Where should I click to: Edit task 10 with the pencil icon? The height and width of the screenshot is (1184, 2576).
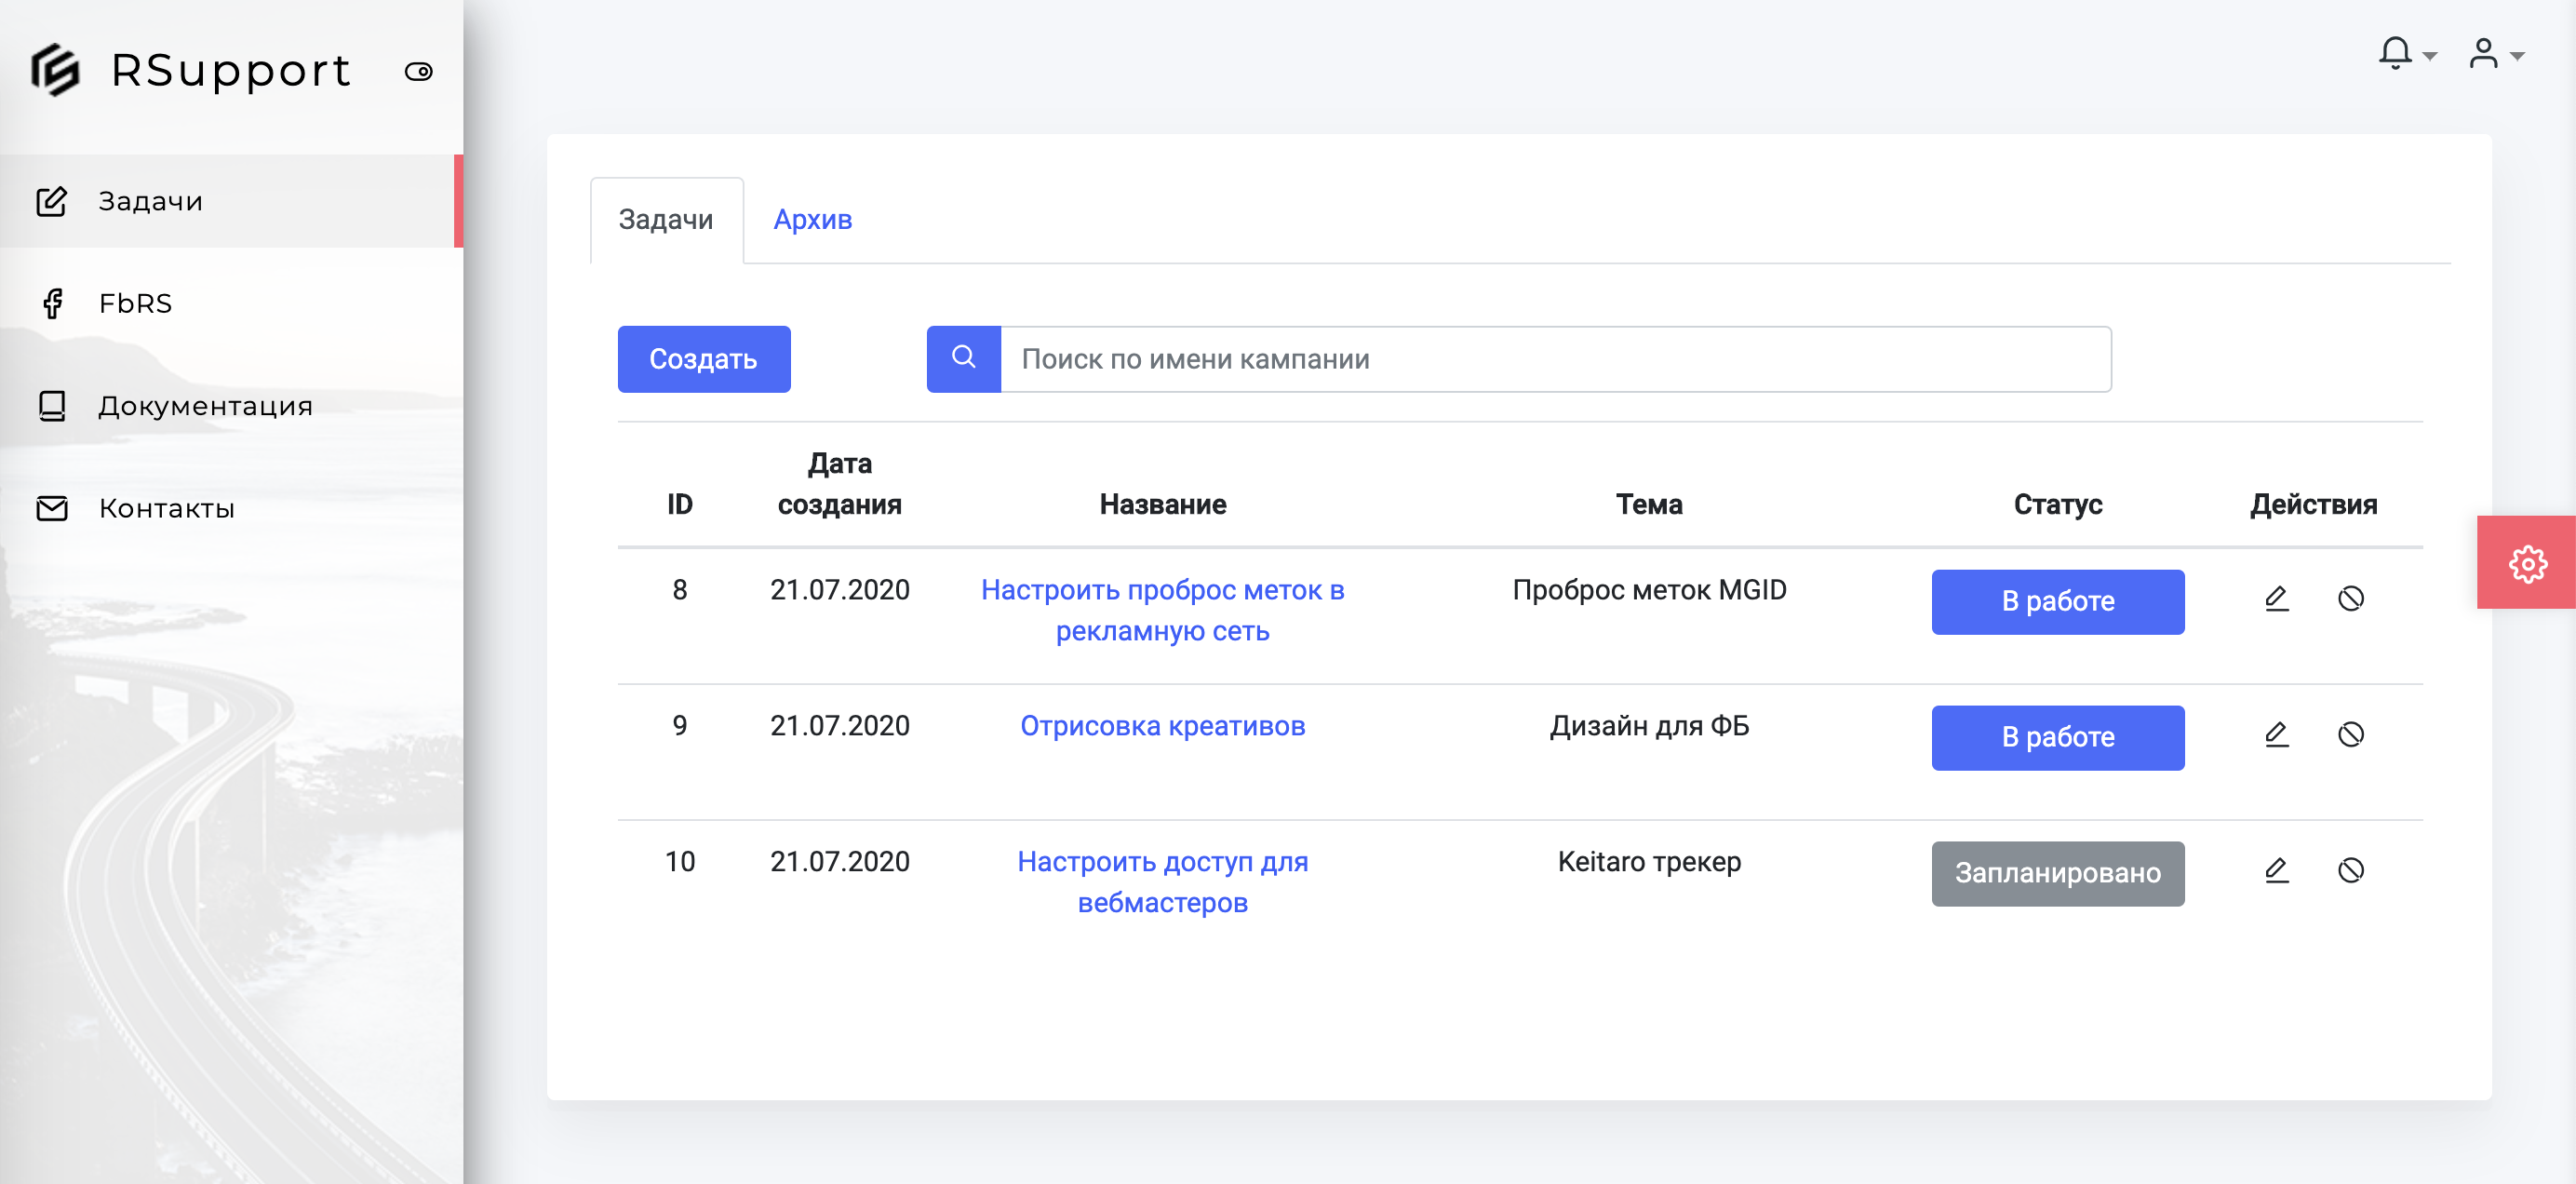click(2277, 871)
